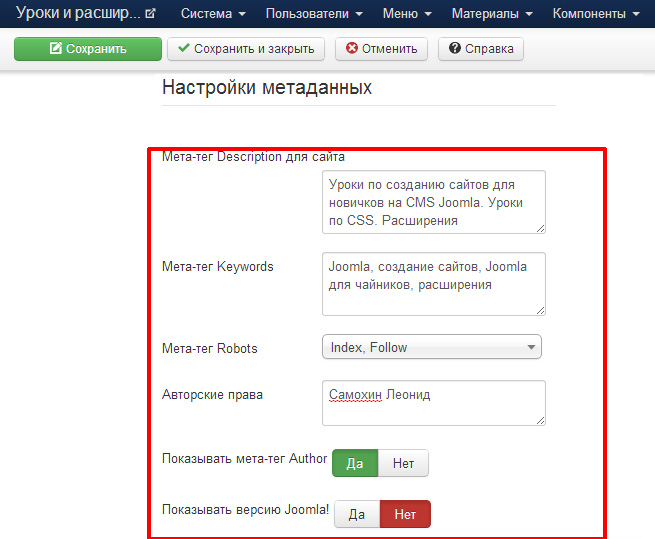Click the Авторские права text field
655x539 pixels.
[x=433, y=402]
